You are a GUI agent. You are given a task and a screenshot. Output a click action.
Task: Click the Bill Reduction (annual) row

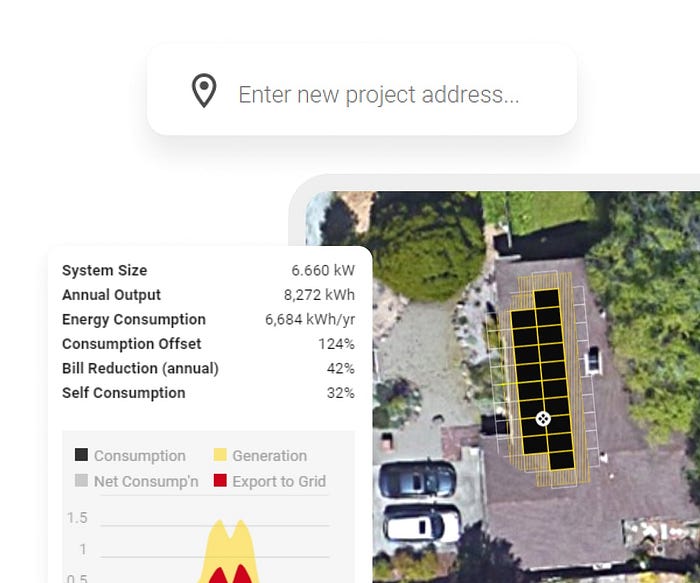208,369
